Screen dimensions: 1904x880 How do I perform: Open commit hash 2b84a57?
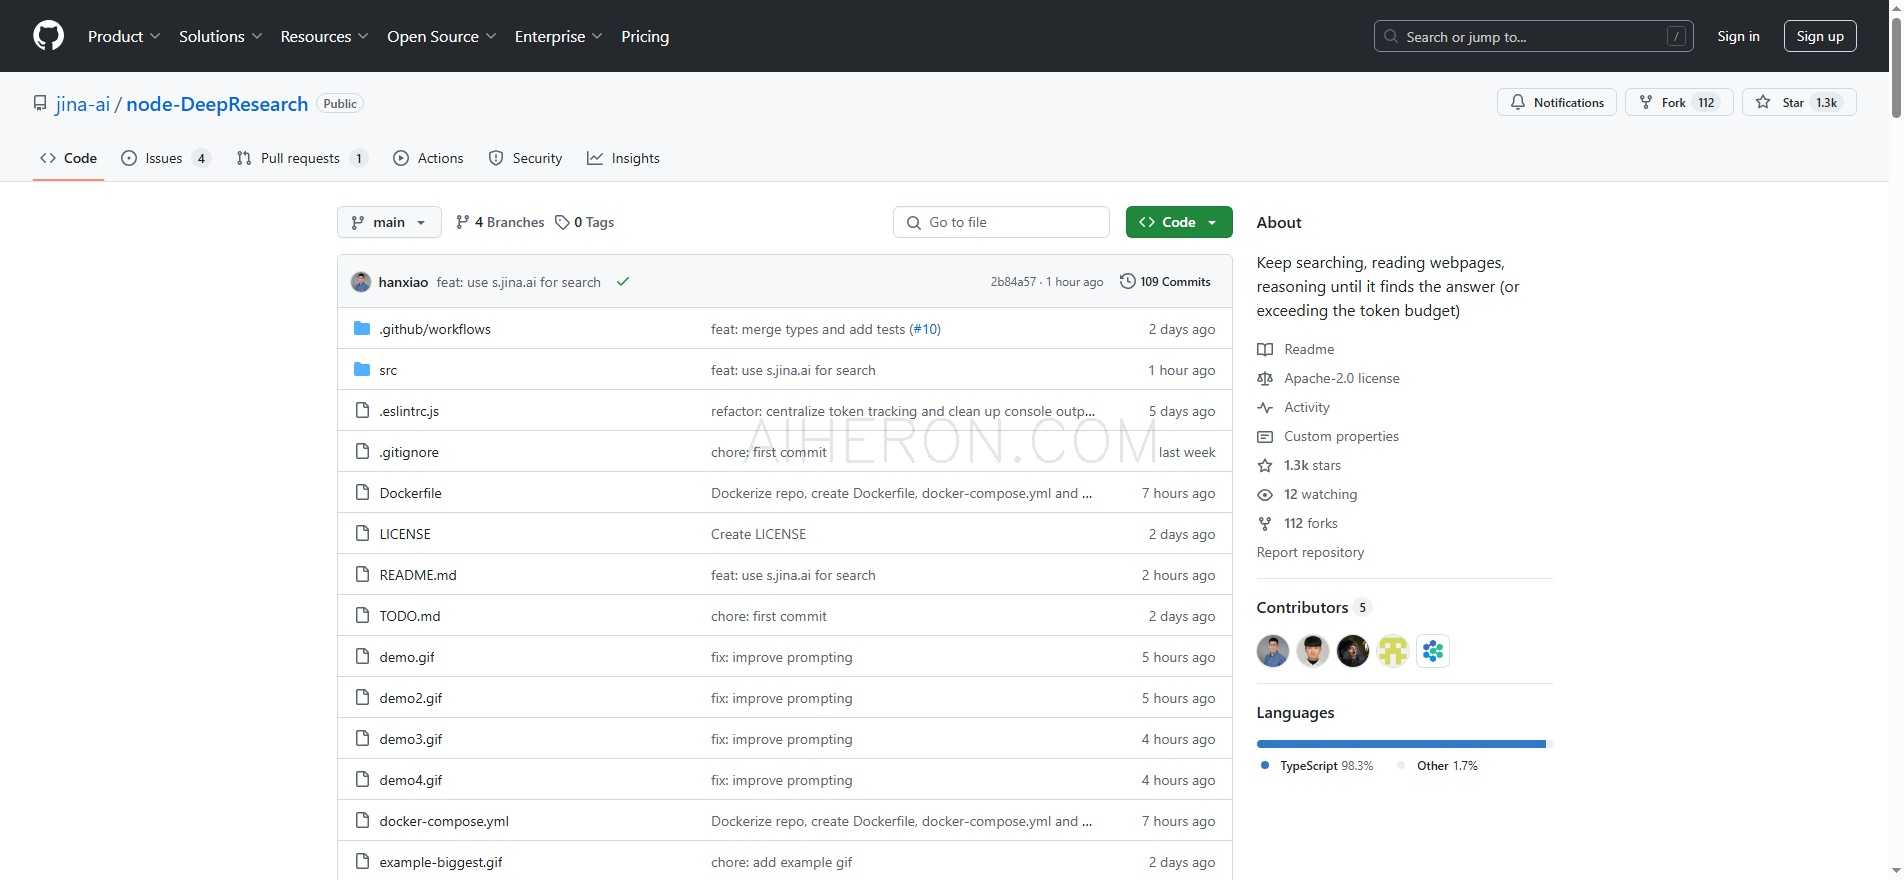point(1013,282)
